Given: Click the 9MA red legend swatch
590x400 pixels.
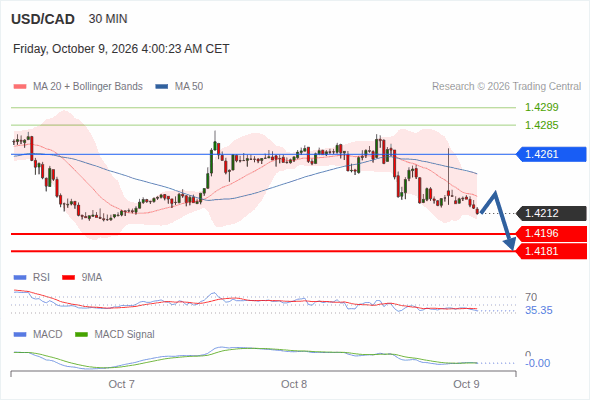Looking at the screenshot, I should [68, 278].
